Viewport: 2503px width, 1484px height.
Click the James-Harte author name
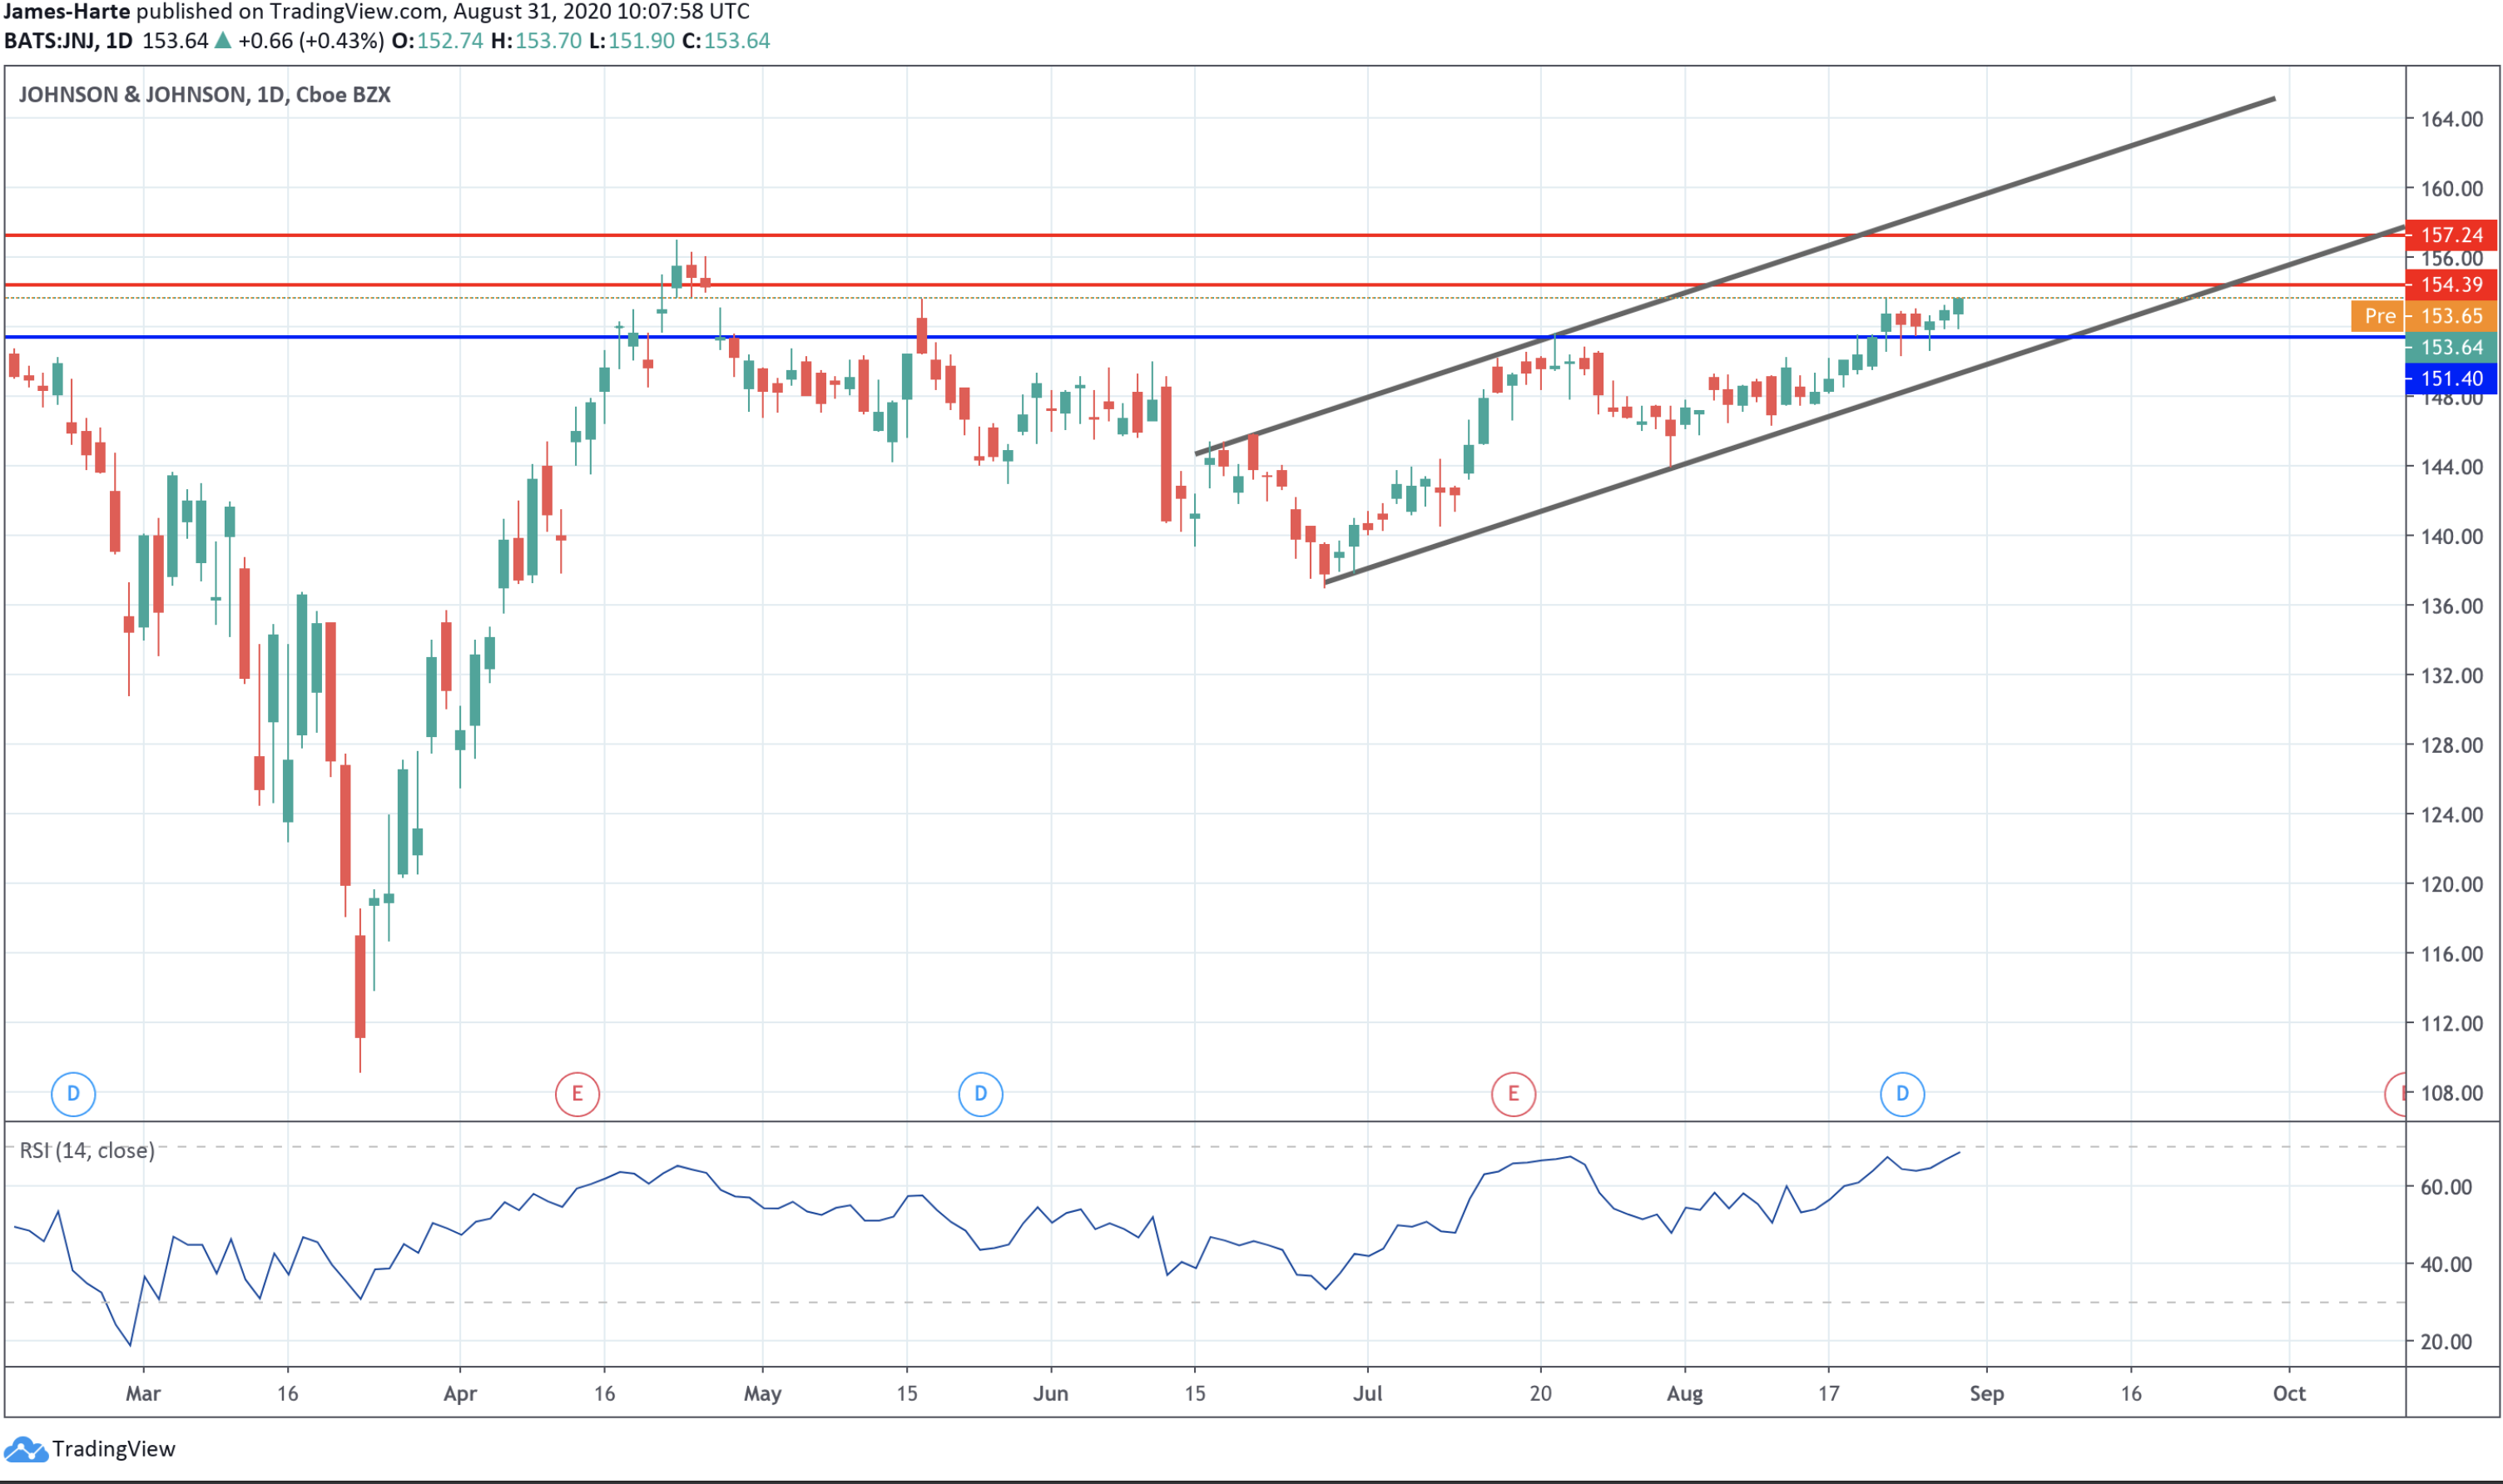pyautogui.click(x=66, y=12)
